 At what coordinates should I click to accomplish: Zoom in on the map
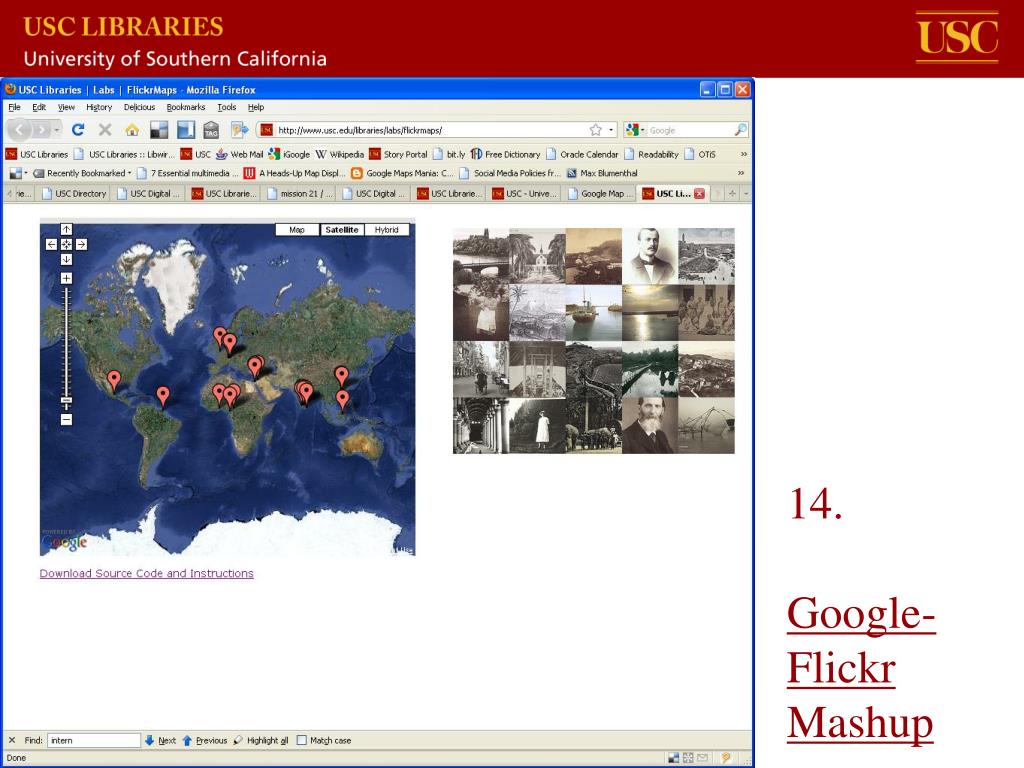click(x=67, y=278)
